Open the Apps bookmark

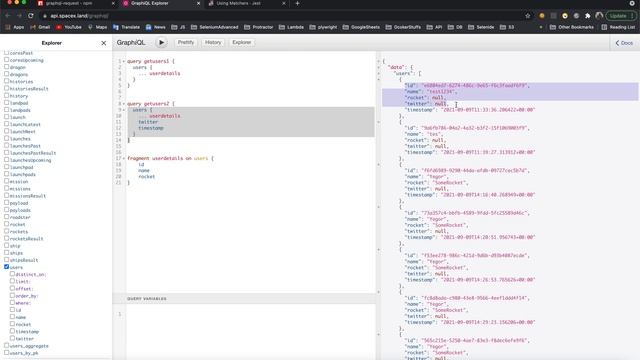[x=15, y=27]
